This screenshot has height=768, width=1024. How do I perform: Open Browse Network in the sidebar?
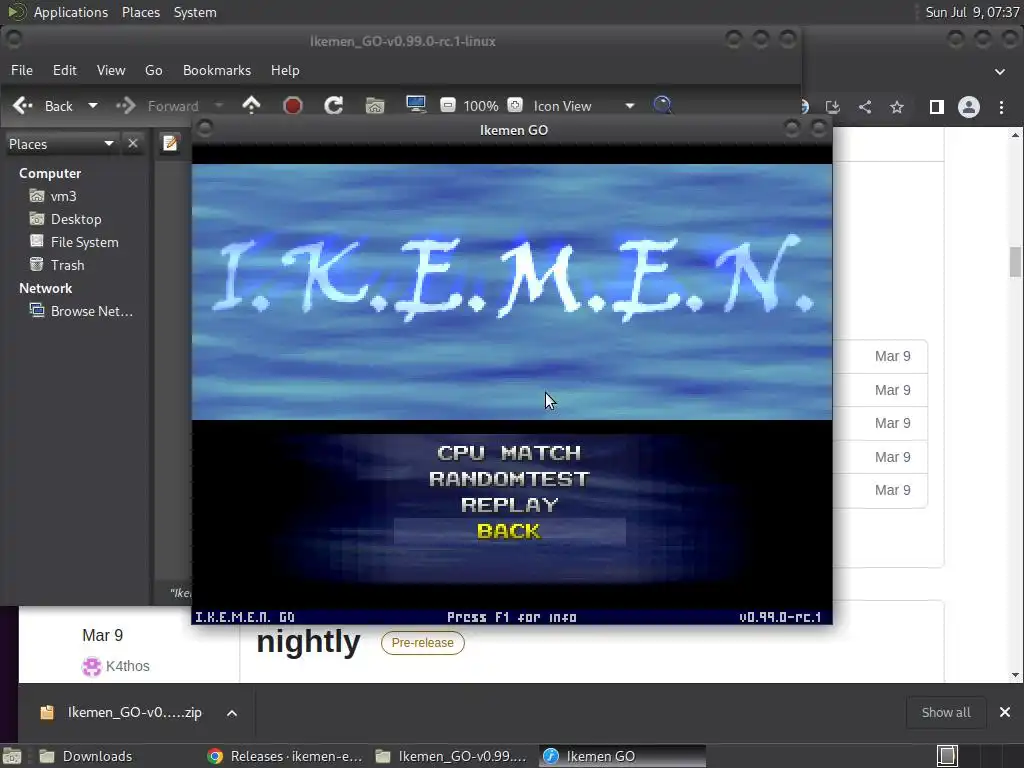(x=91, y=311)
